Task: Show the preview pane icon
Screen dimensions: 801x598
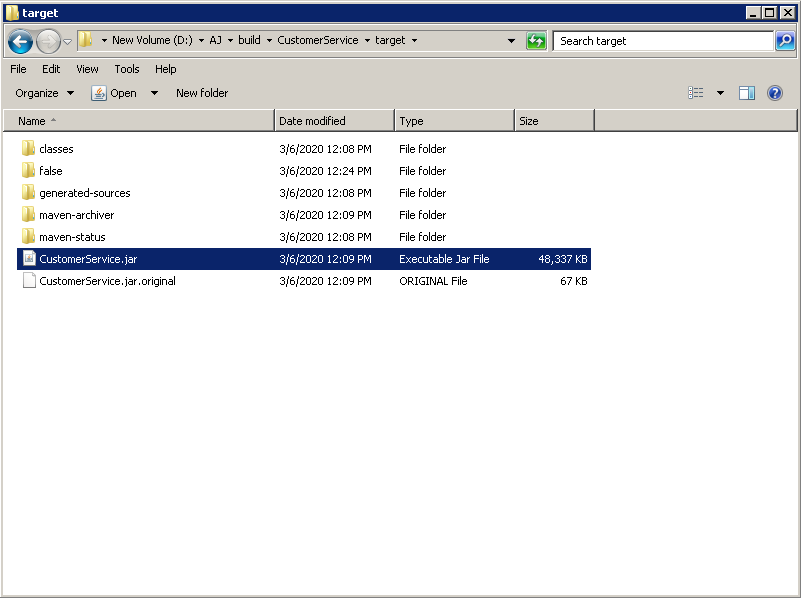Action: (x=747, y=93)
